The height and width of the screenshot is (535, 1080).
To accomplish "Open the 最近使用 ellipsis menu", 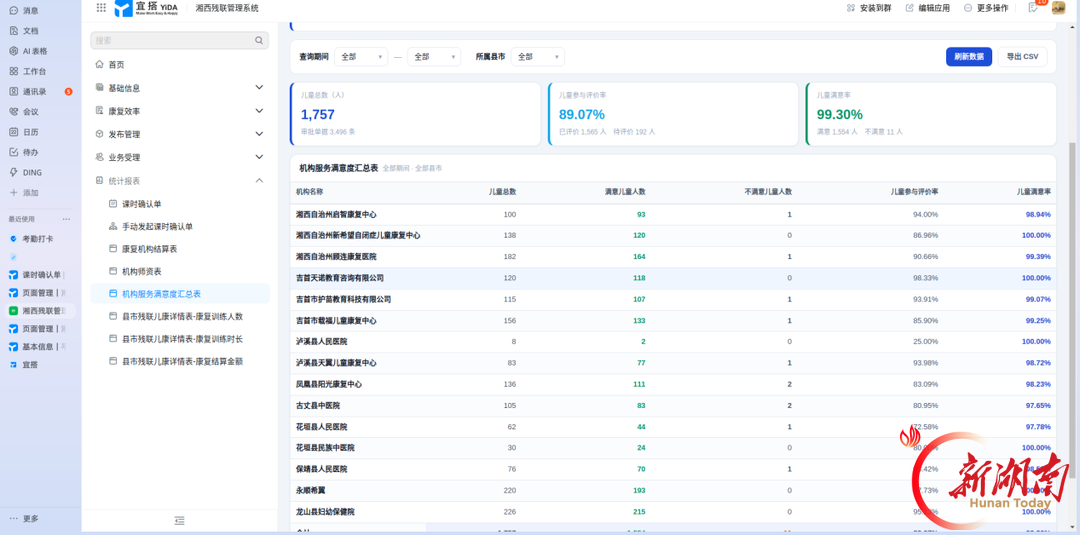I will pos(67,219).
